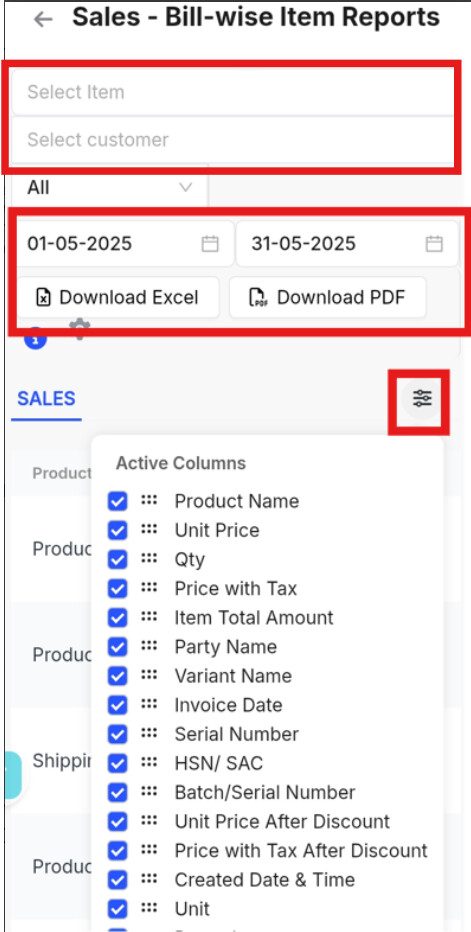Click the gear settings icon

pyautogui.click(x=79, y=328)
